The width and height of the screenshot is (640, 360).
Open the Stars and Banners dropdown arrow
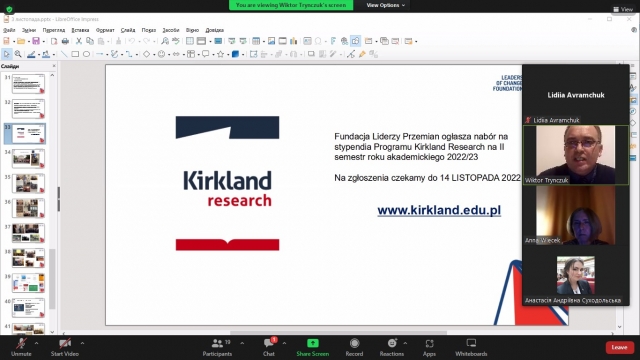(228, 54)
